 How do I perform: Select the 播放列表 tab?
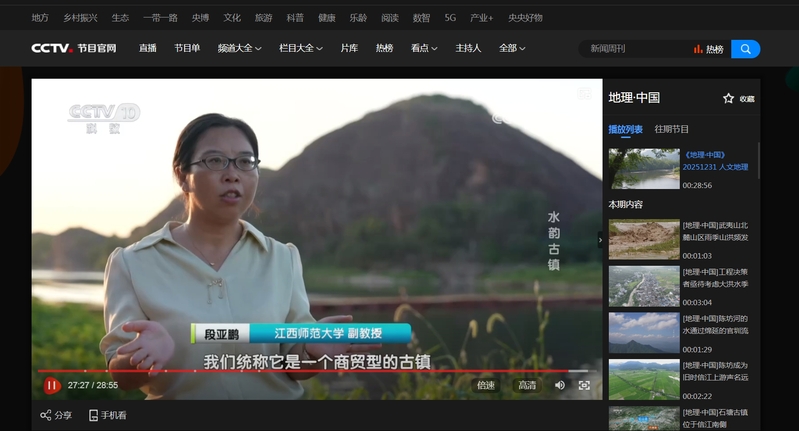625,129
